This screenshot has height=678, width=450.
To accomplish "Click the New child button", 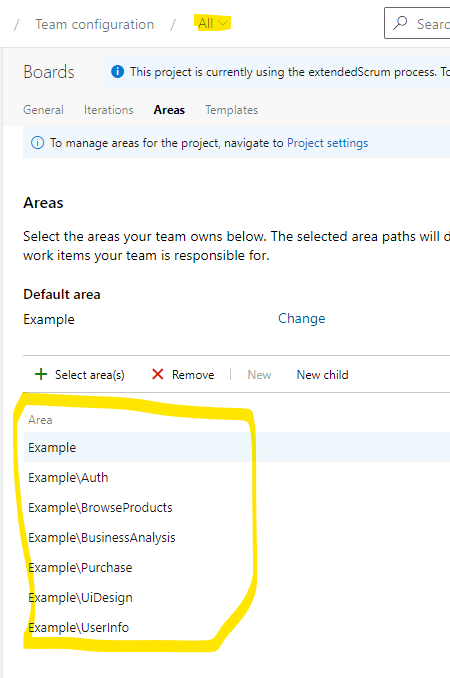I will [x=322, y=374].
